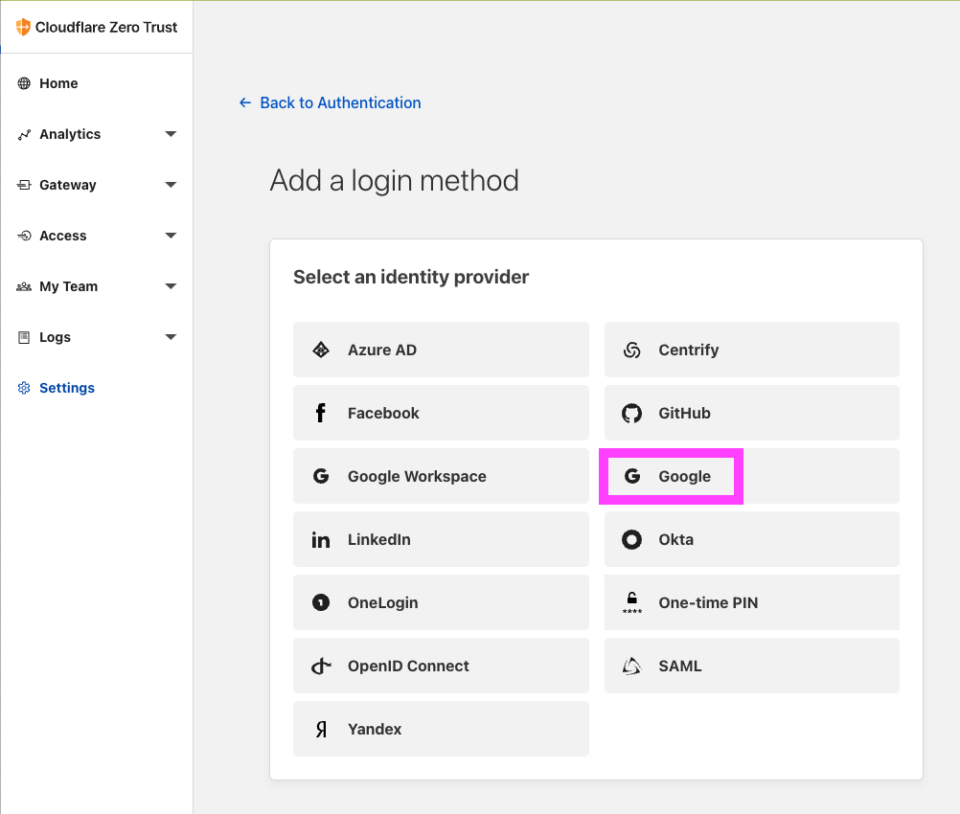The image size is (960, 814).
Task: Click the Access sidebar icon
Action: pyautogui.click(x=24, y=236)
